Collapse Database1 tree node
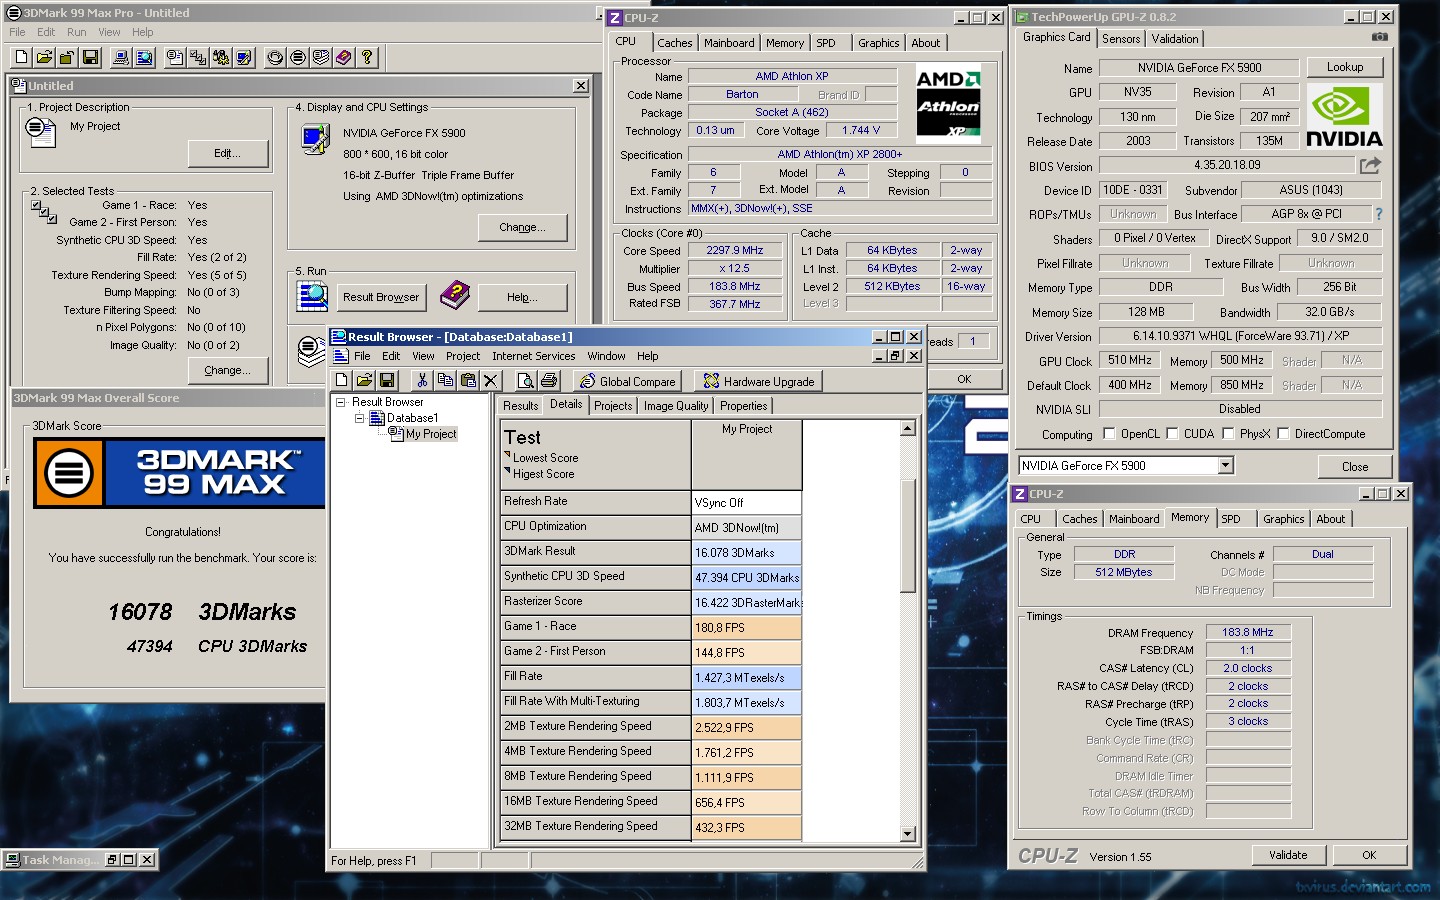The width and height of the screenshot is (1440, 900). point(360,418)
